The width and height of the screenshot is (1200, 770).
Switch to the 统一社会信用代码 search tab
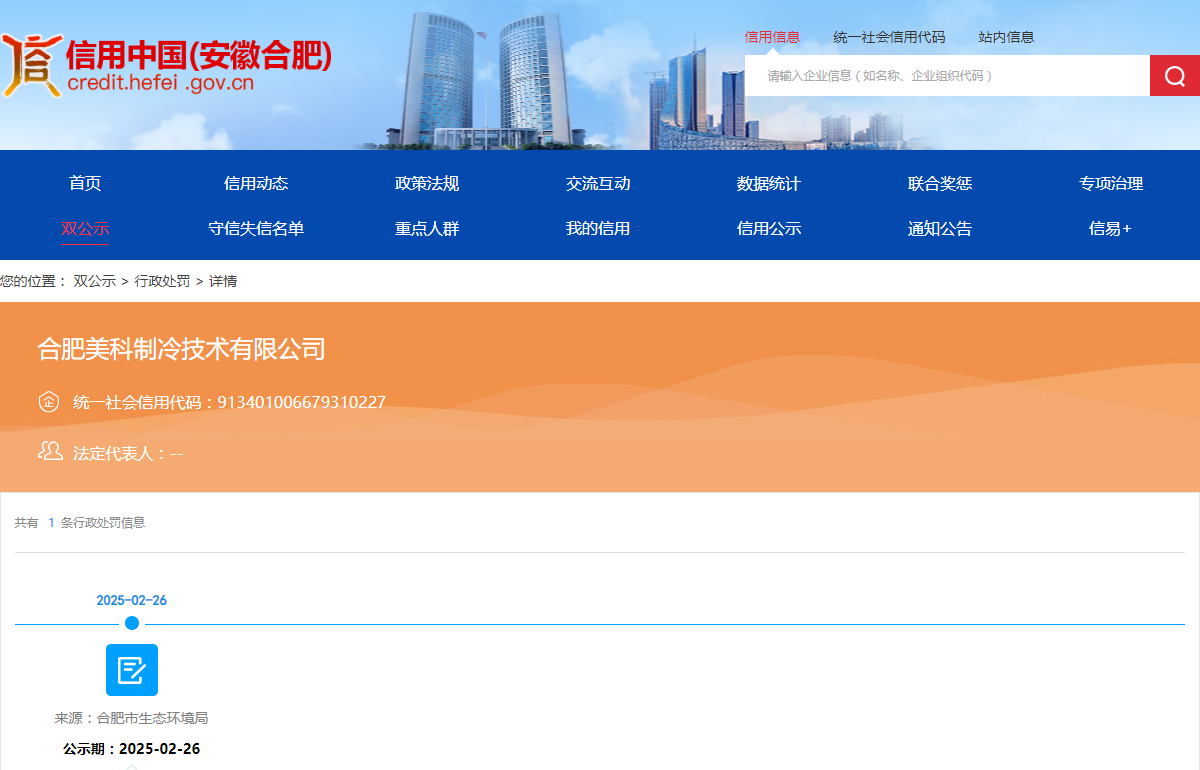[x=889, y=37]
